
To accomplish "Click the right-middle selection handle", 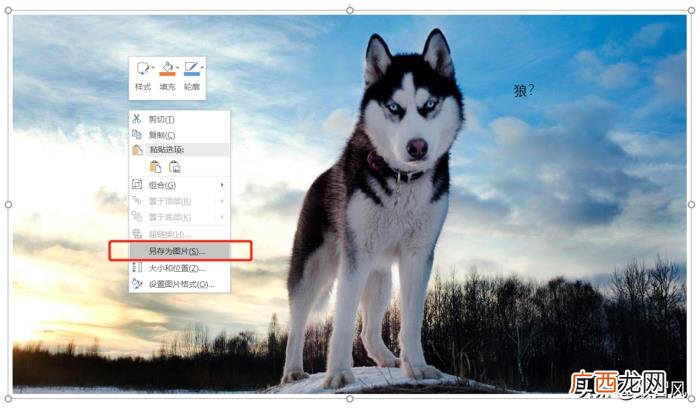I will [691, 204].
